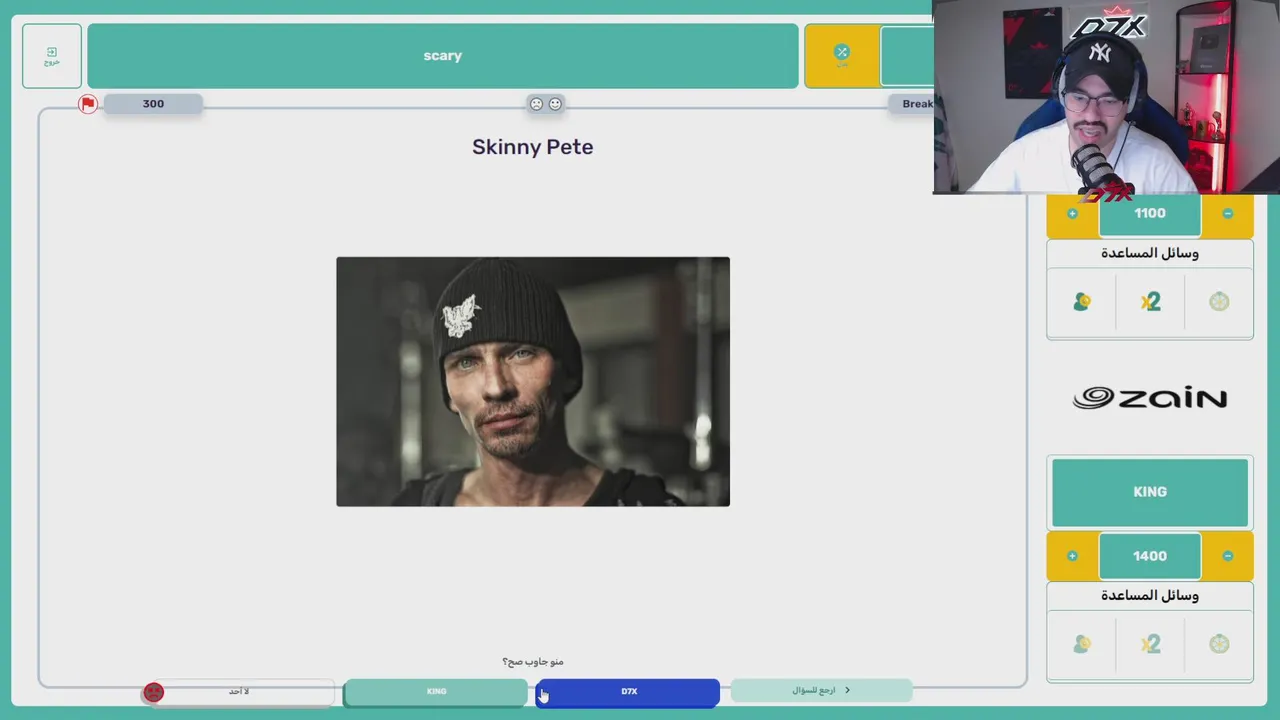Use the x2 double points lifeline under 1100
Screen dimensions: 1280x720
pyautogui.click(x=1150, y=302)
